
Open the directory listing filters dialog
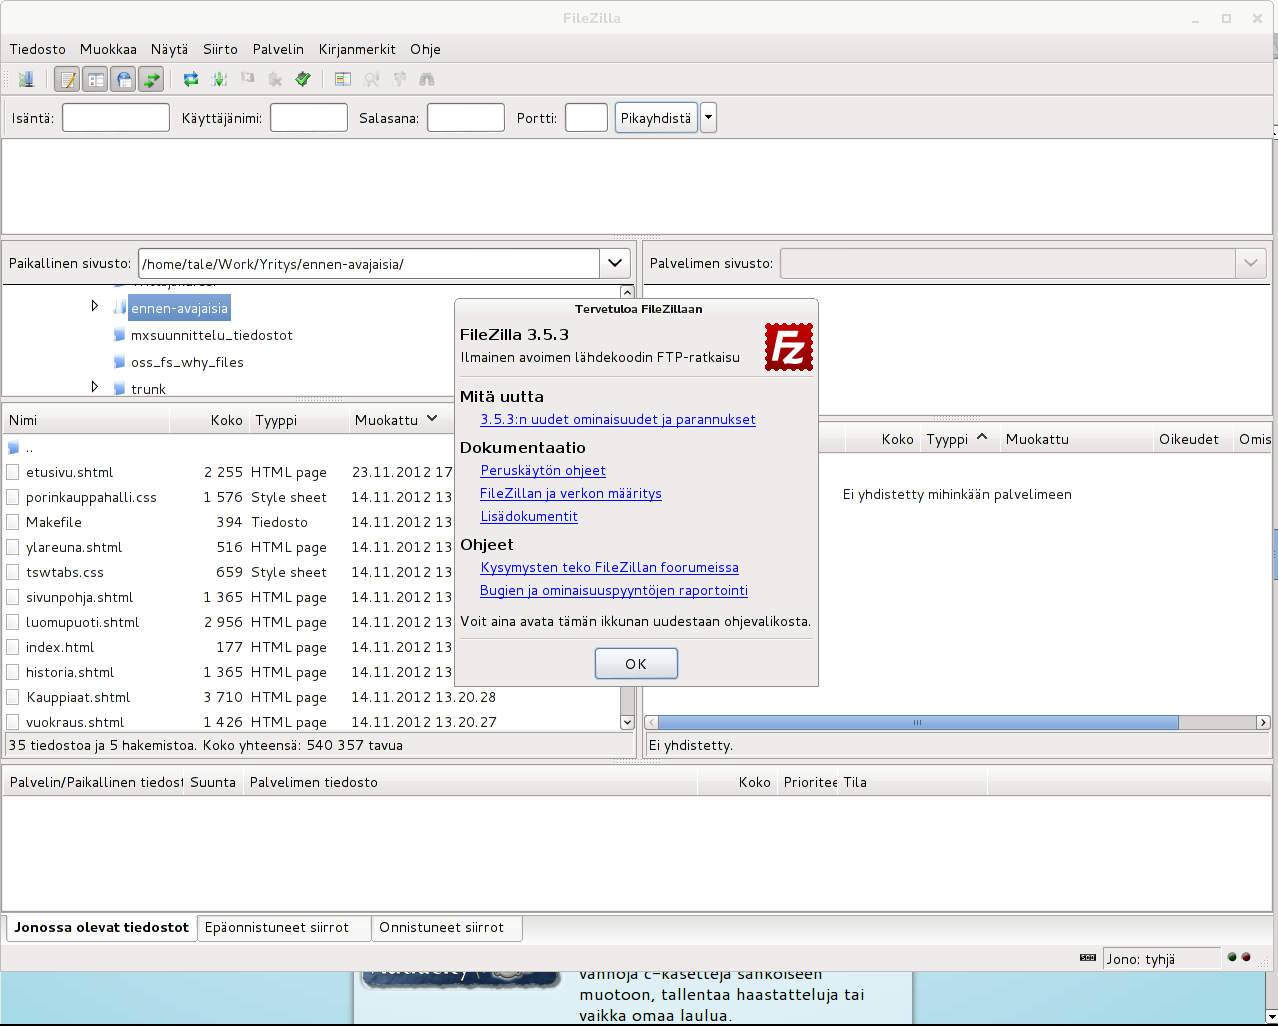click(343, 79)
